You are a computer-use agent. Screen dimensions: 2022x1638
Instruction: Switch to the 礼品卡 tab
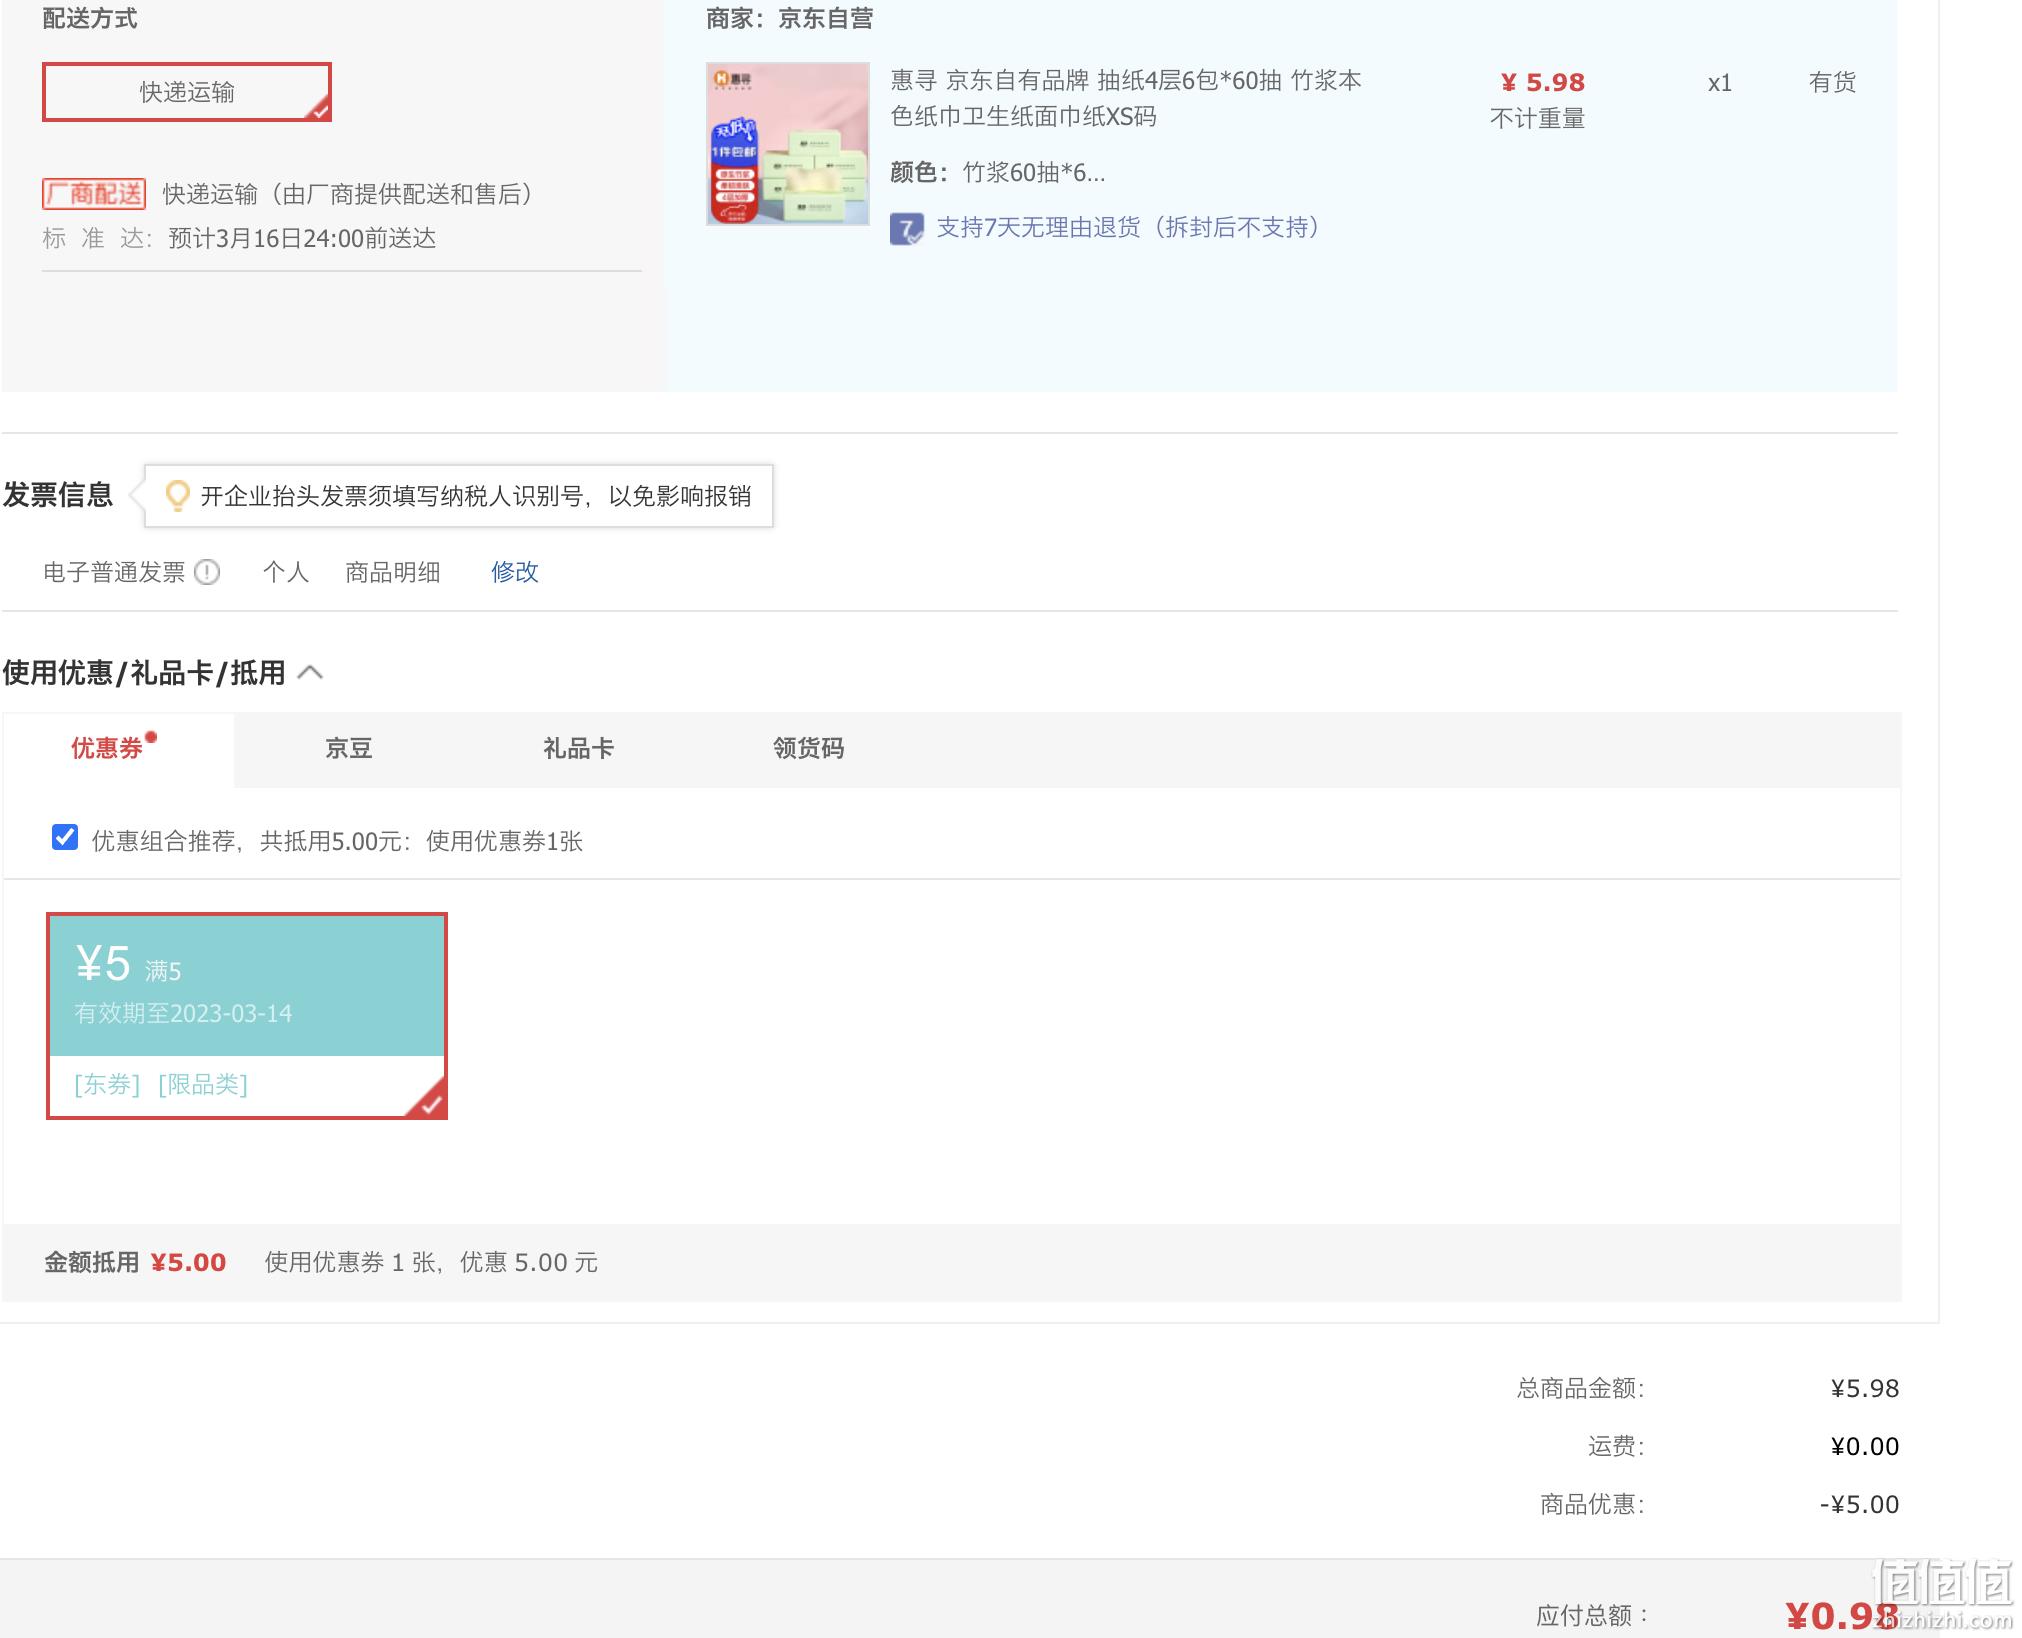click(x=579, y=749)
